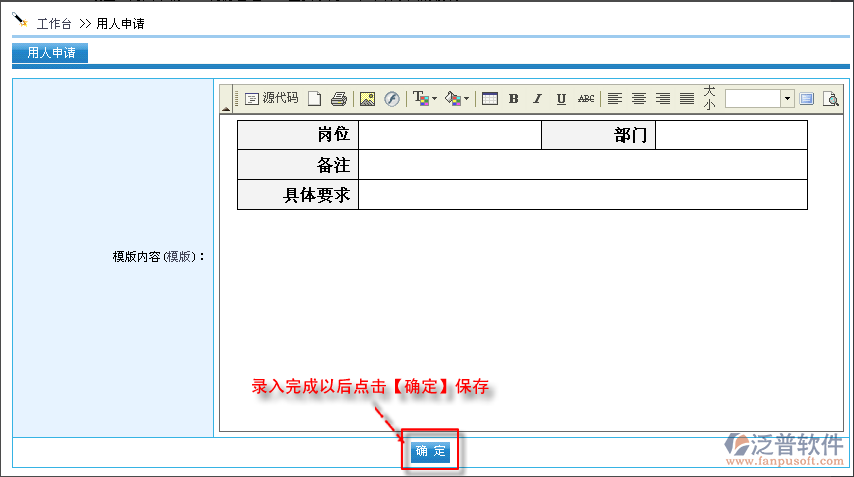Click the 工作台 breadcrumb link
This screenshot has width=854, height=477.
[x=54, y=24]
